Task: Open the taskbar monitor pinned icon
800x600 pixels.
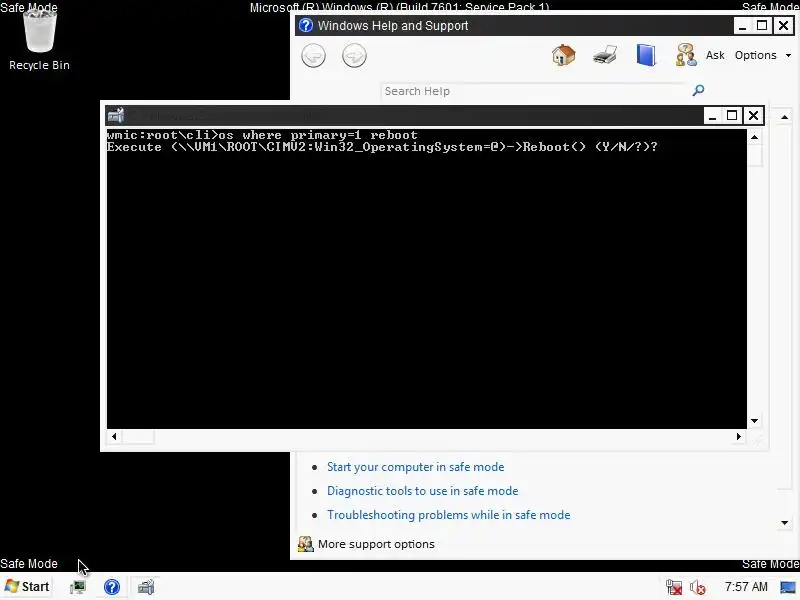Action: pyautogui.click(x=78, y=587)
